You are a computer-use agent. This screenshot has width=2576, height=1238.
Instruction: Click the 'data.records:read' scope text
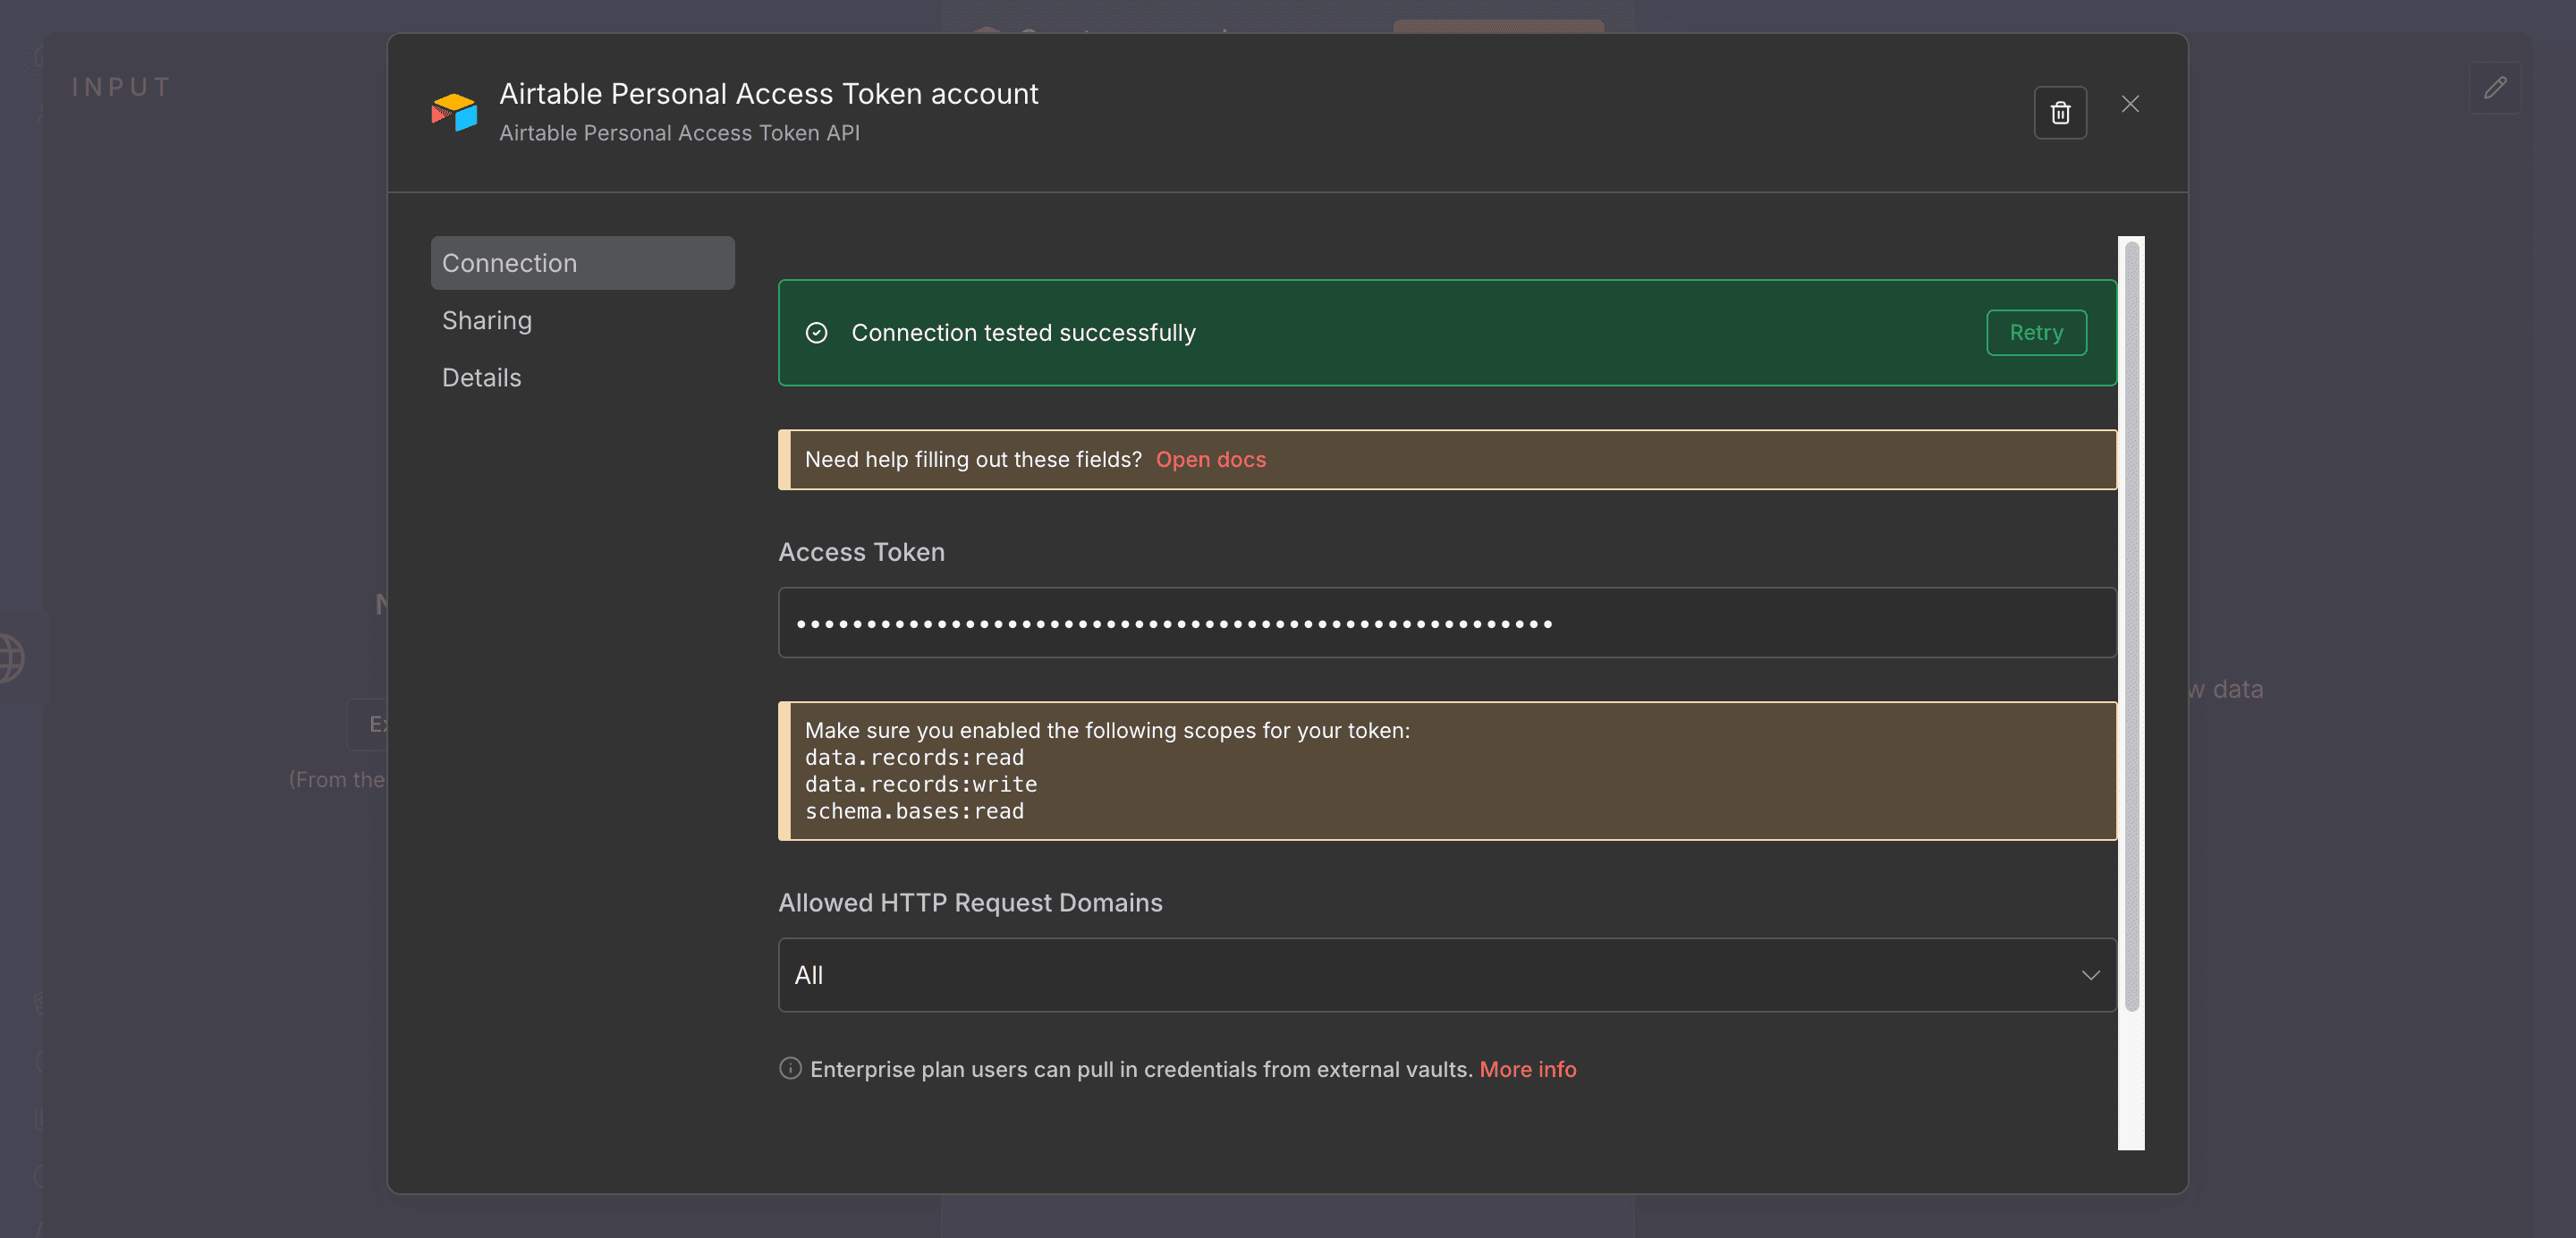(914, 757)
